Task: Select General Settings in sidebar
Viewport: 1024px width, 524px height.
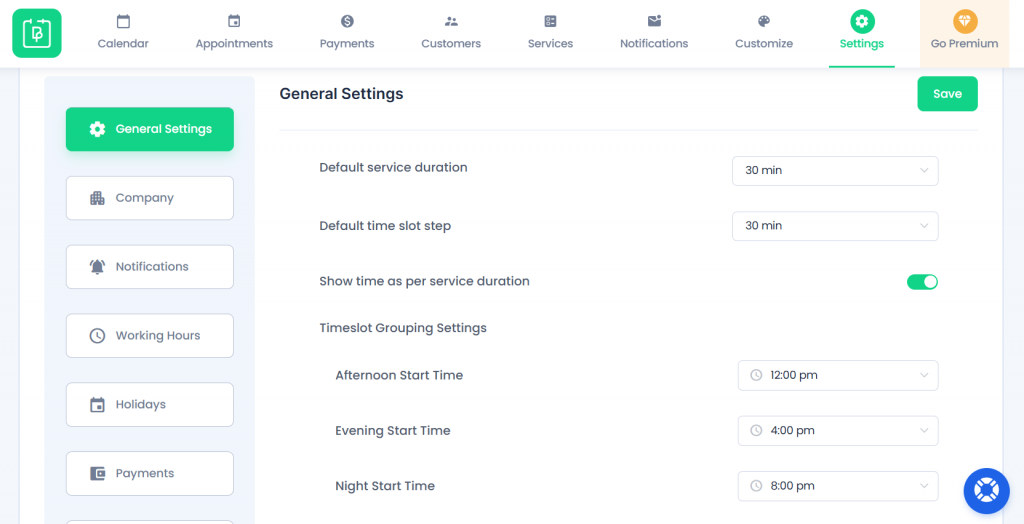Action: tap(150, 129)
